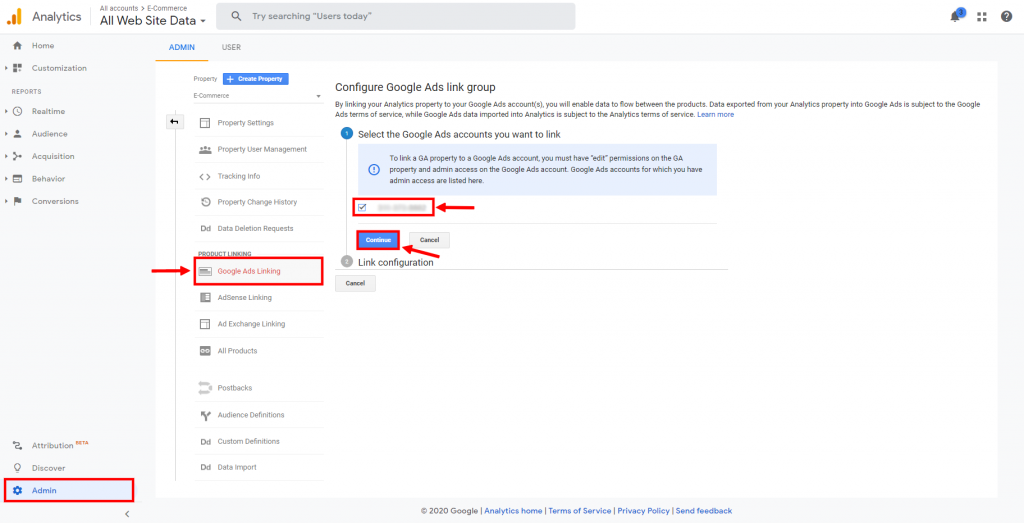Click the Property User Management people icon
Image resolution: width=1024 pixels, height=523 pixels.
click(205, 150)
